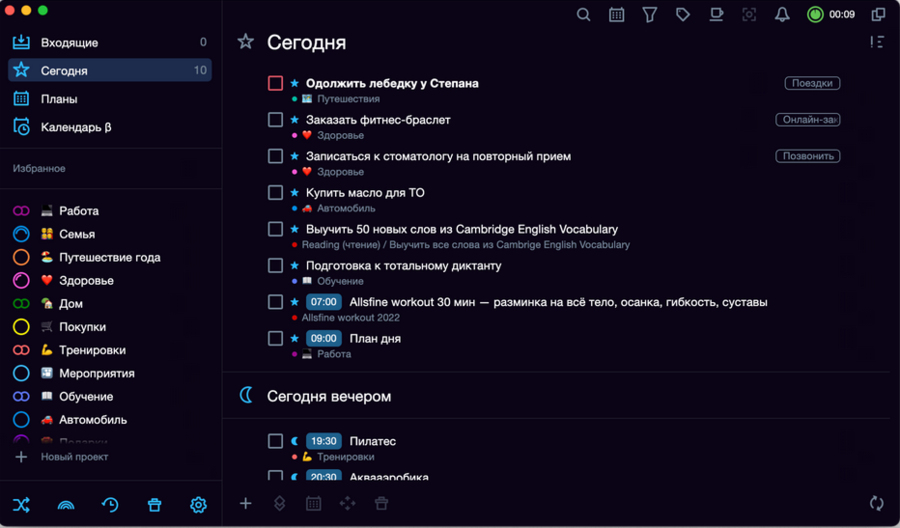This screenshot has width=900, height=528.
Task: Click the filter funnel icon
Action: pos(650,15)
